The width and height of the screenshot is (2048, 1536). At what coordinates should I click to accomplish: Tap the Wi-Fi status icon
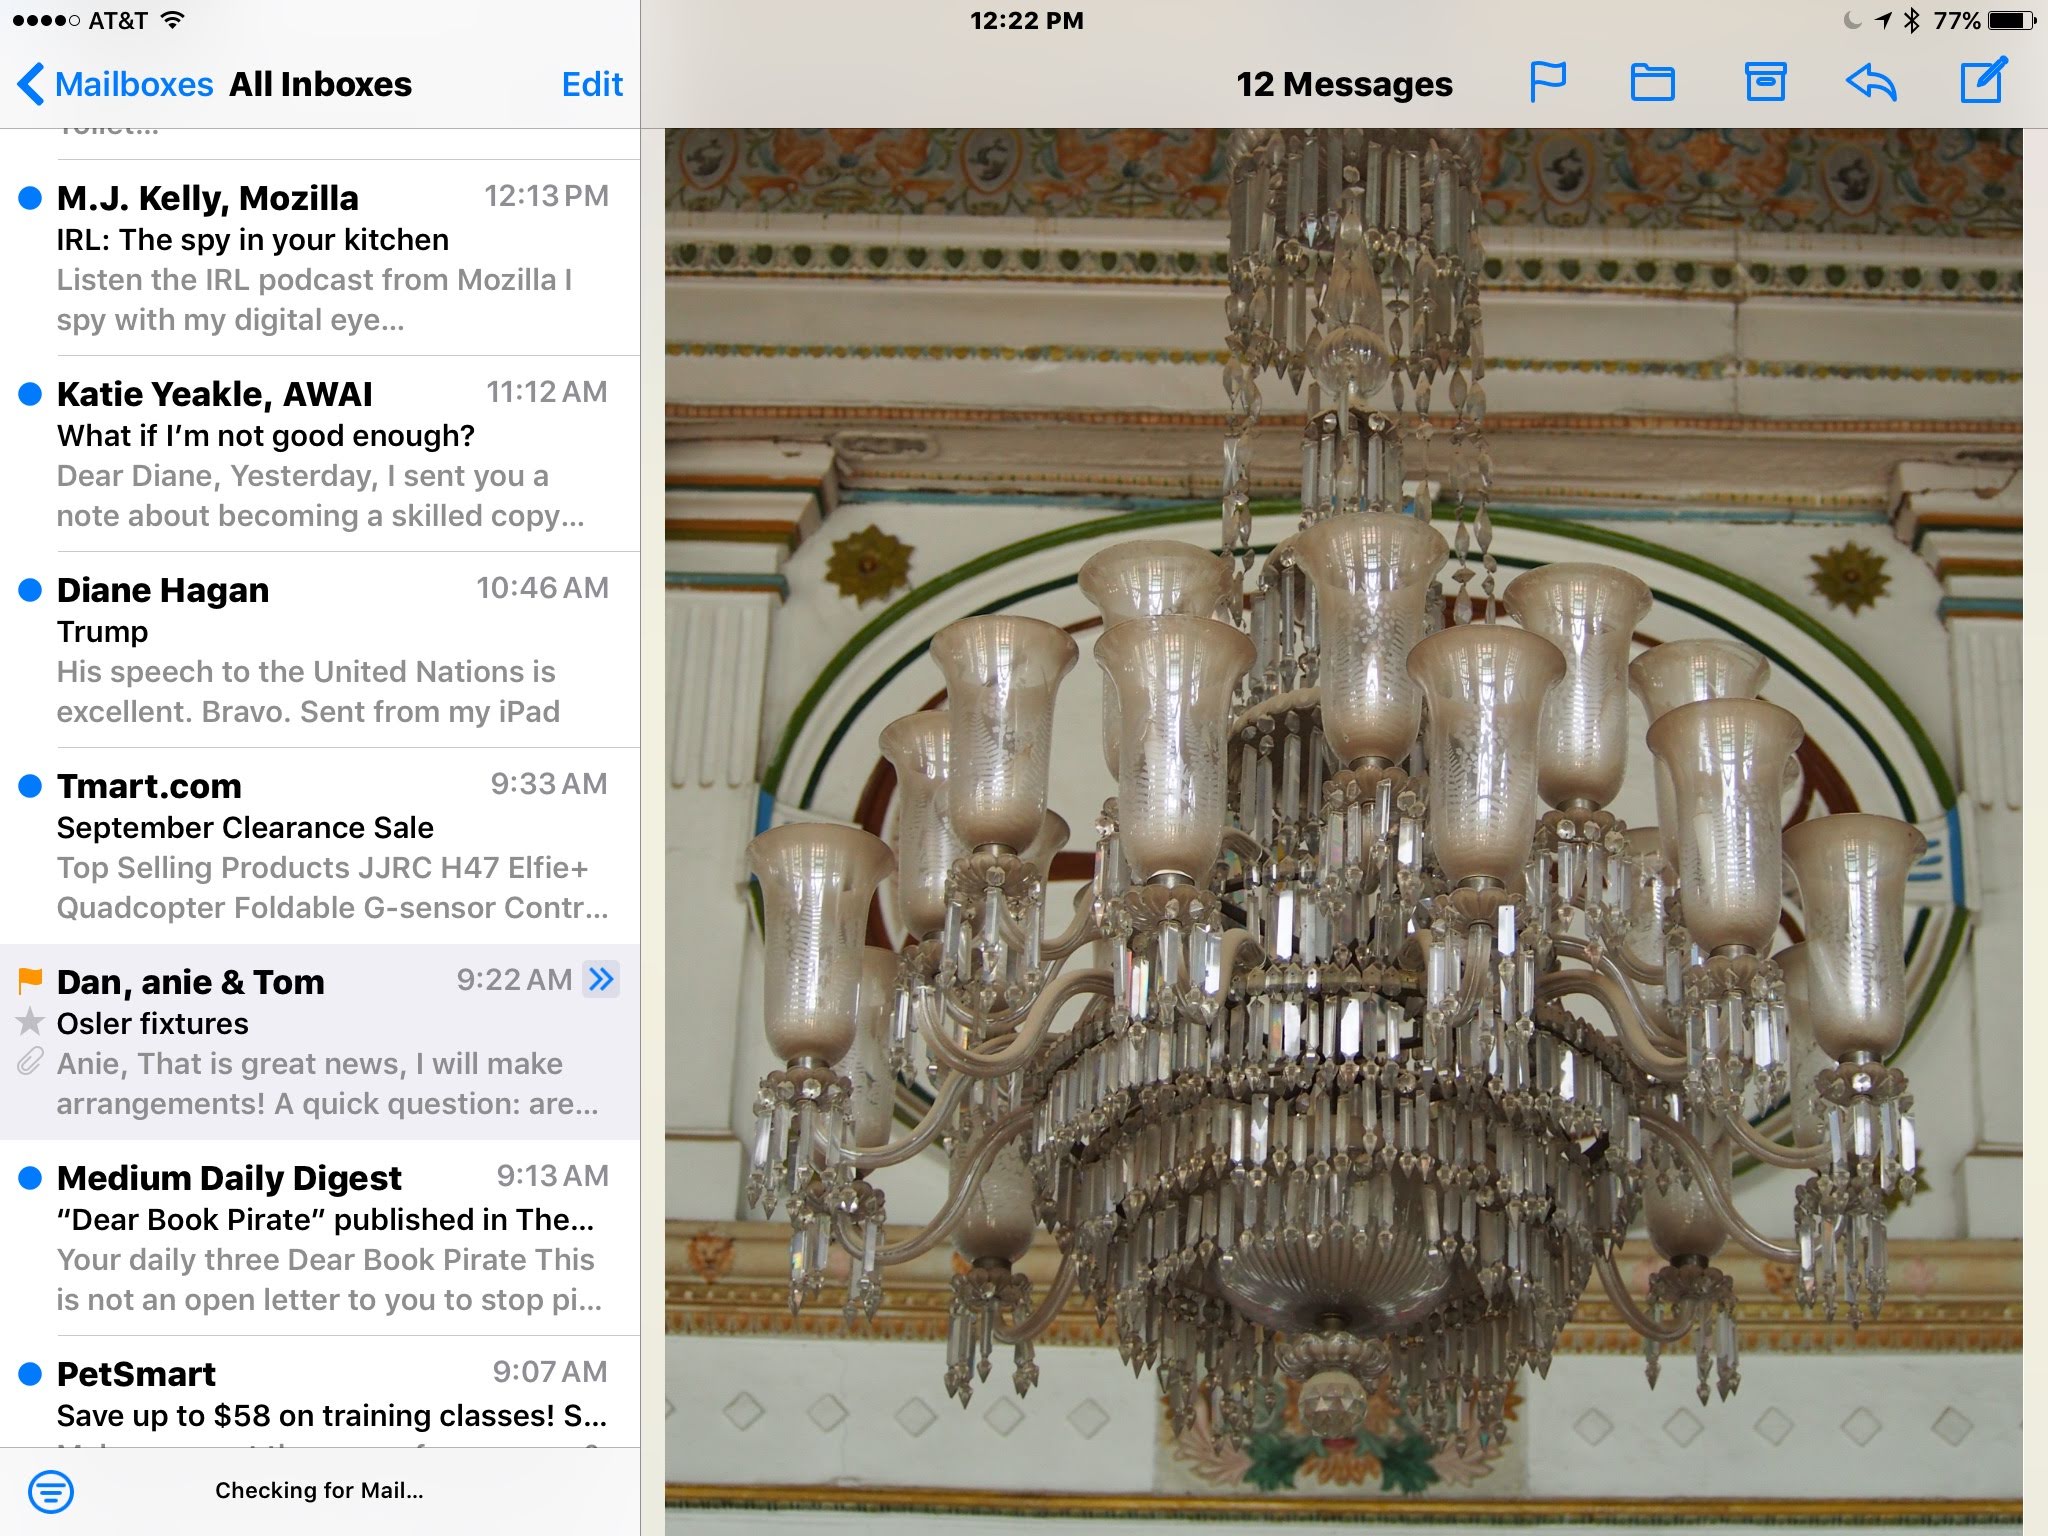coord(173,20)
